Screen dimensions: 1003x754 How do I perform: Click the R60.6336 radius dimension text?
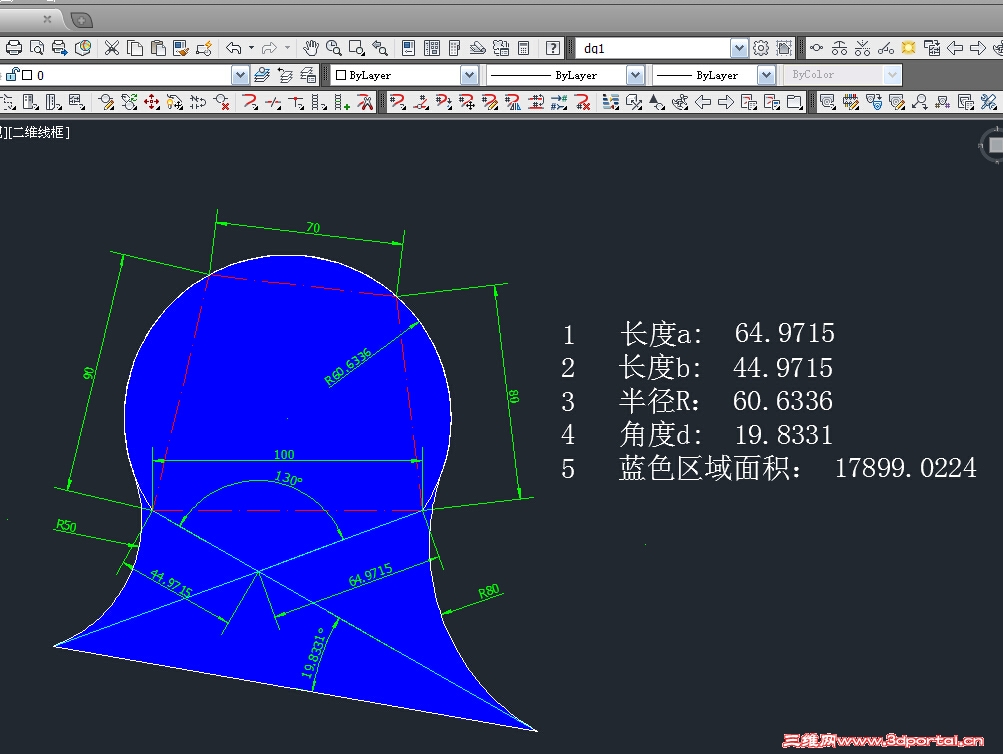348,367
